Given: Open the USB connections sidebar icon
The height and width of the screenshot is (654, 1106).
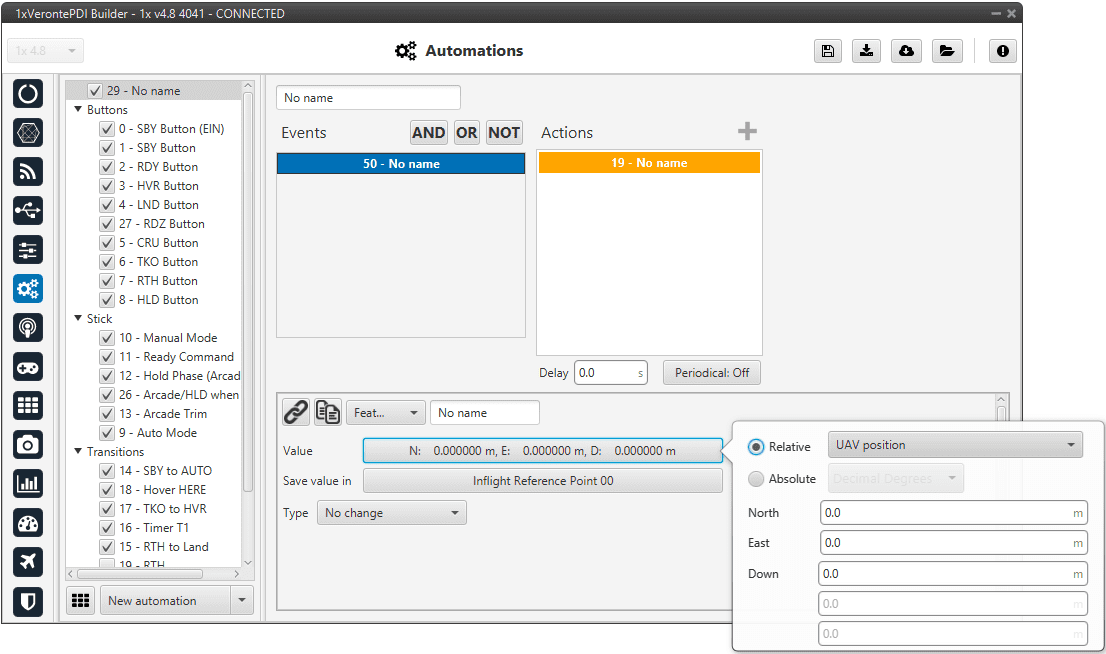Looking at the screenshot, I should tap(28, 211).
